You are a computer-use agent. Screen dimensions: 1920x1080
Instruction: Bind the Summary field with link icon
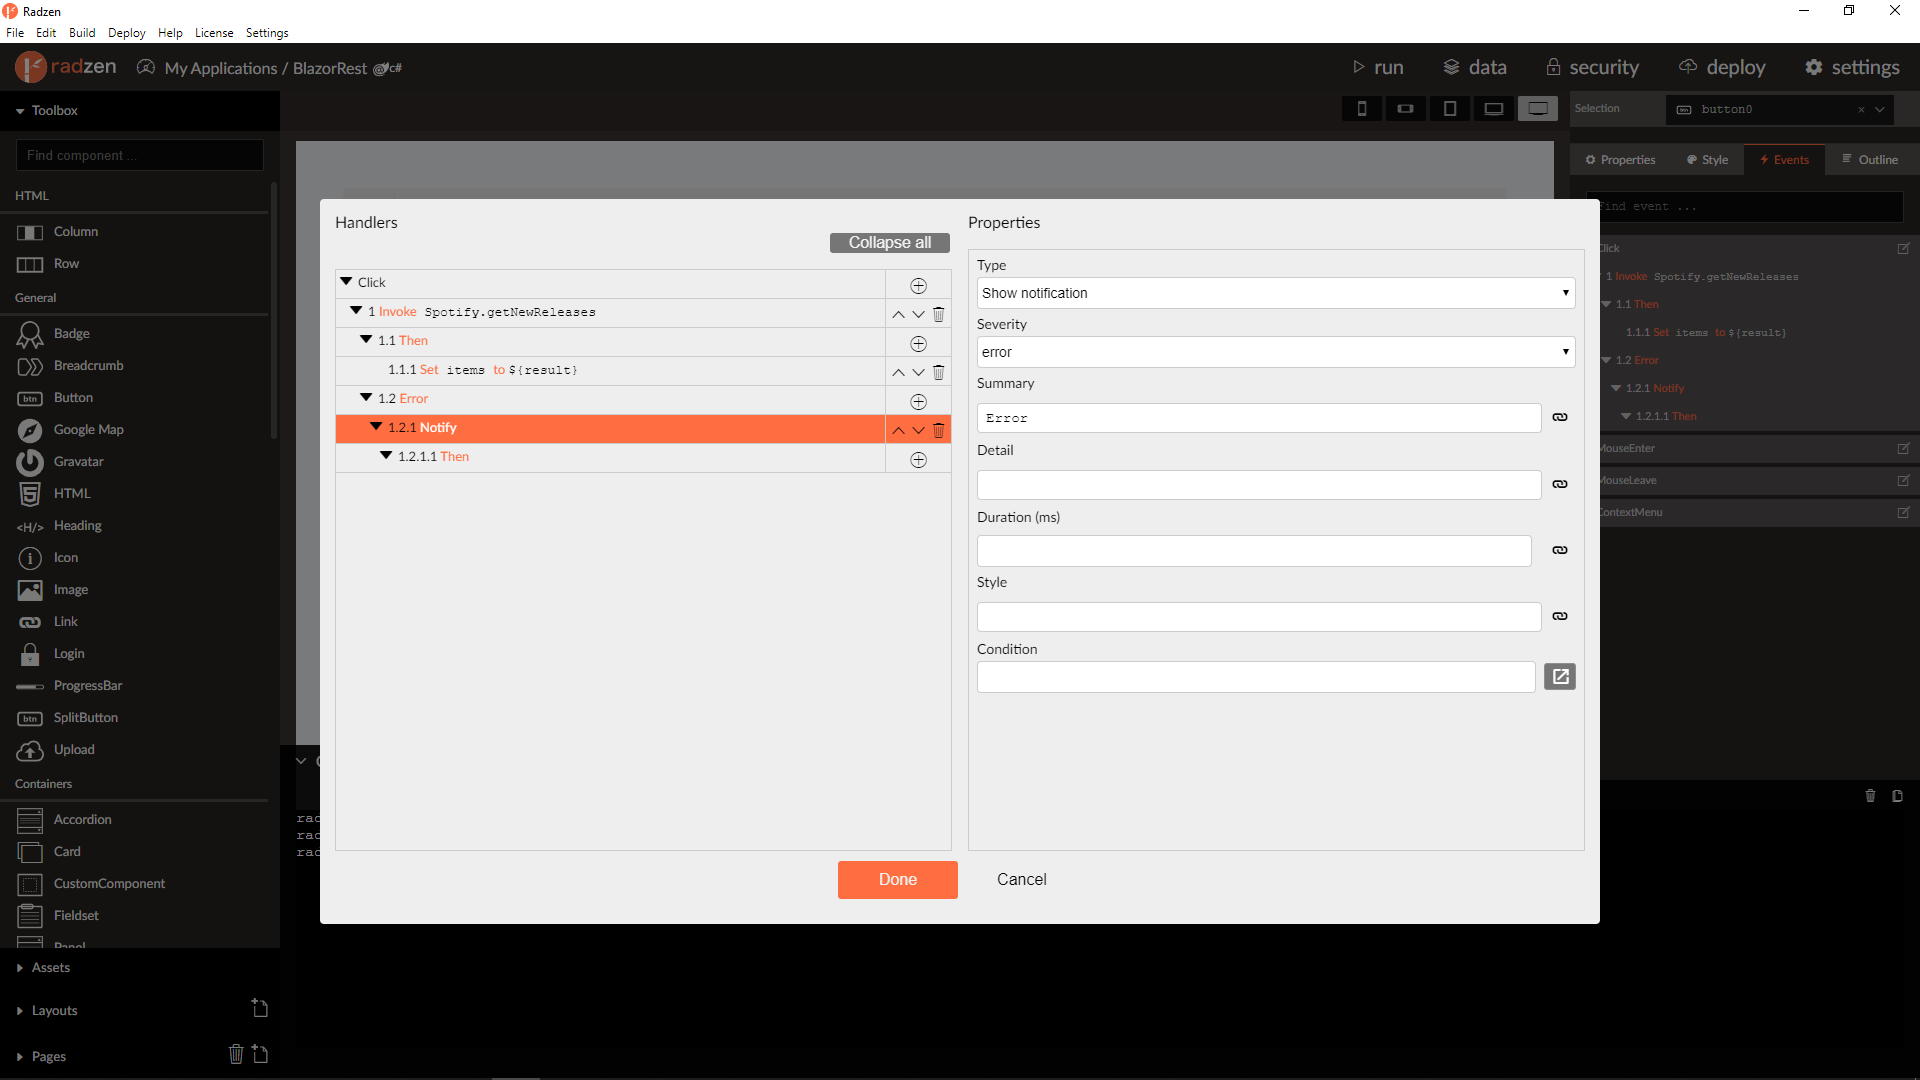1559,417
